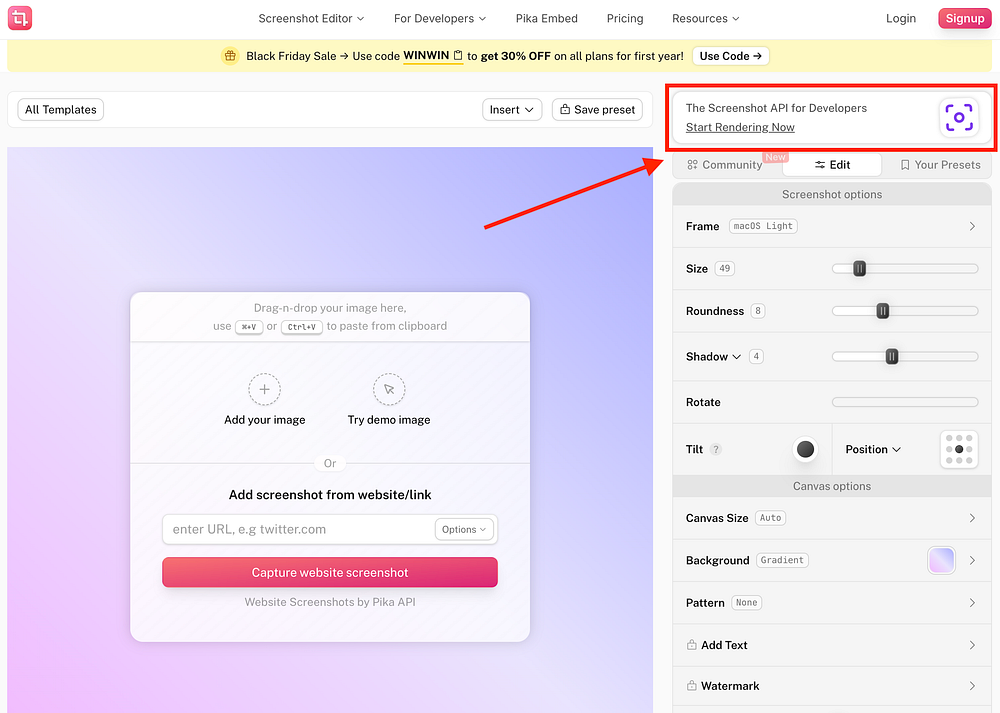The width and height of the screenshot is (1000, 713).
Task: Open the Shadow type dropdown
Action: tap(713, 356)
